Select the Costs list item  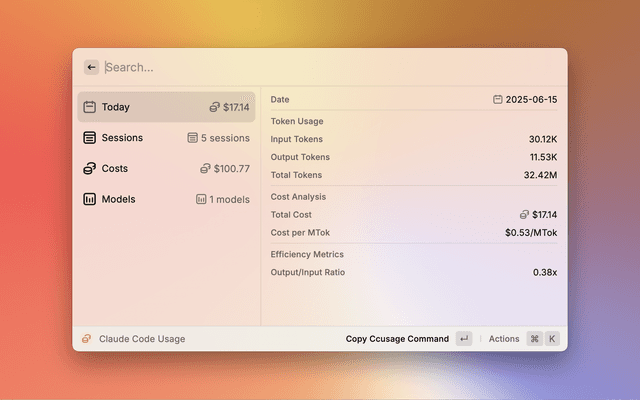pyautogui.click(x=166, y=169)
